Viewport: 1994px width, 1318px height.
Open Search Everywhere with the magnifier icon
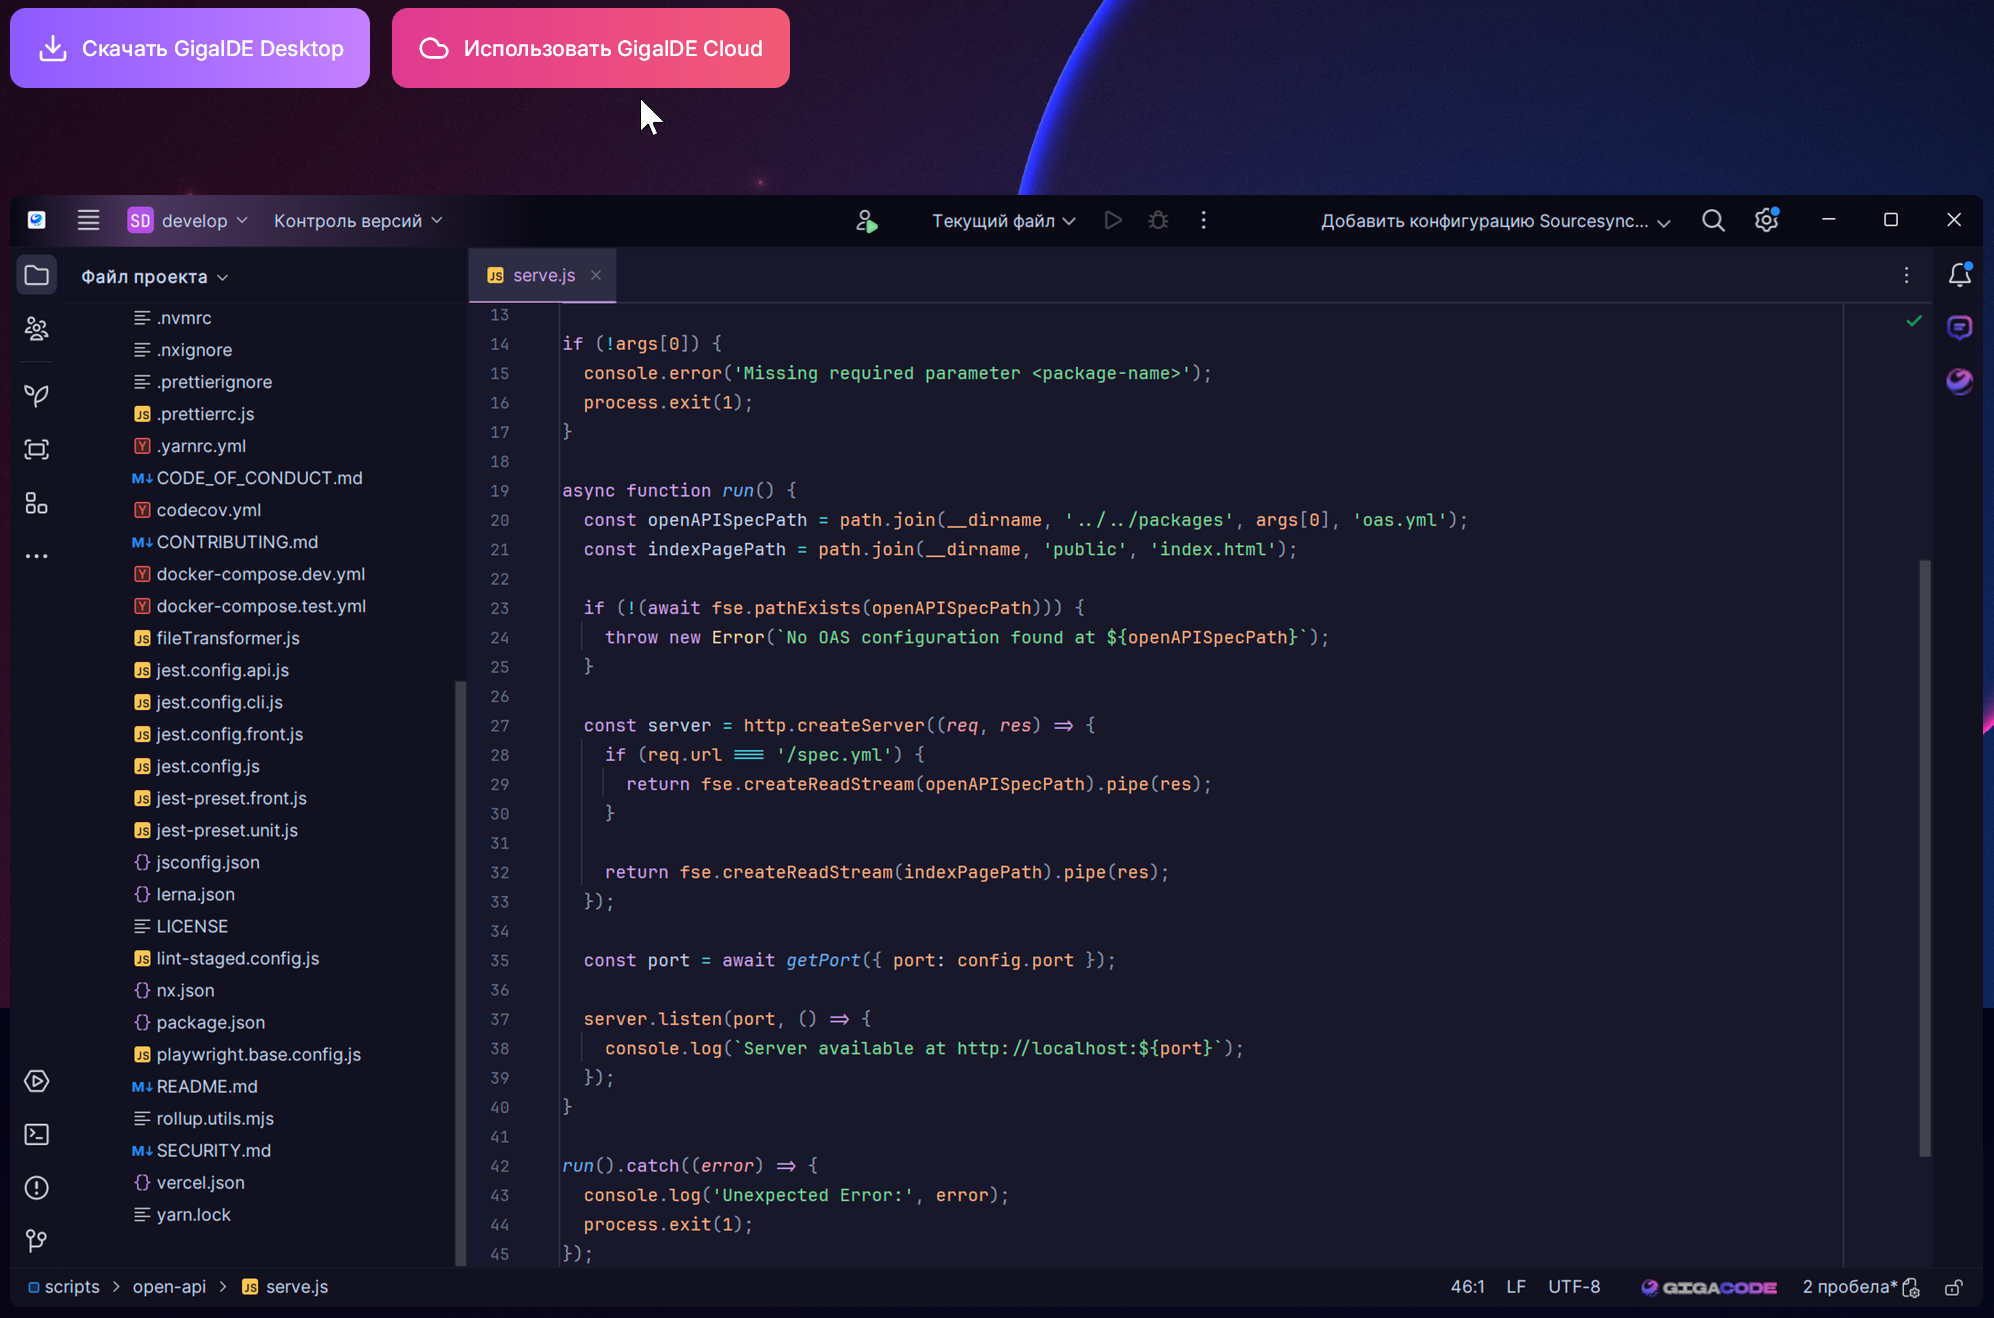pyautogui.click(x=1713, y=220)
